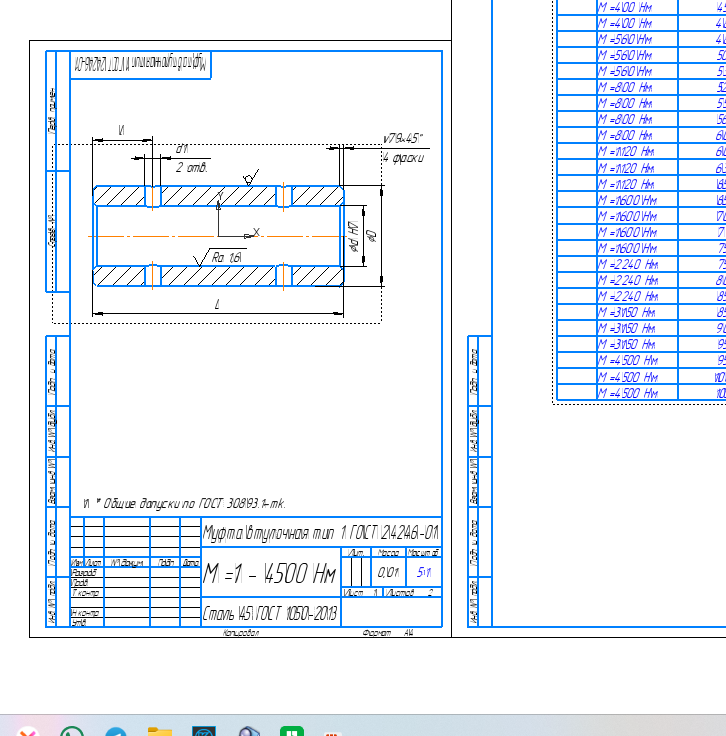
Task: Click the leftmost colorful taskbar icon
Action: 27,732
